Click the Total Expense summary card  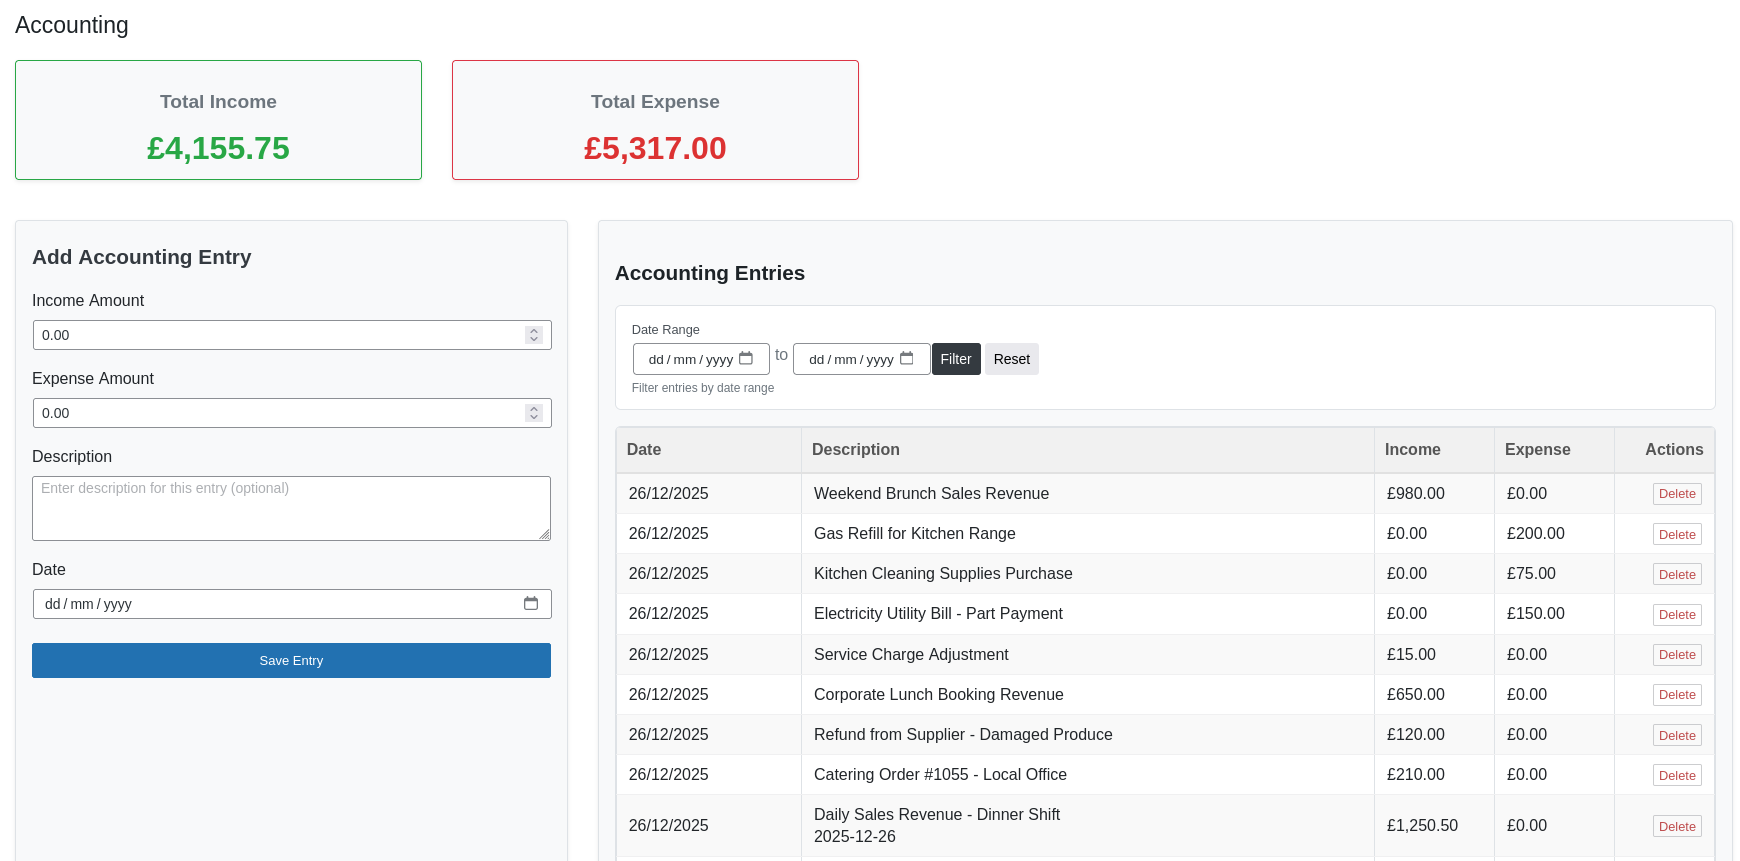[x=655, y=120]
